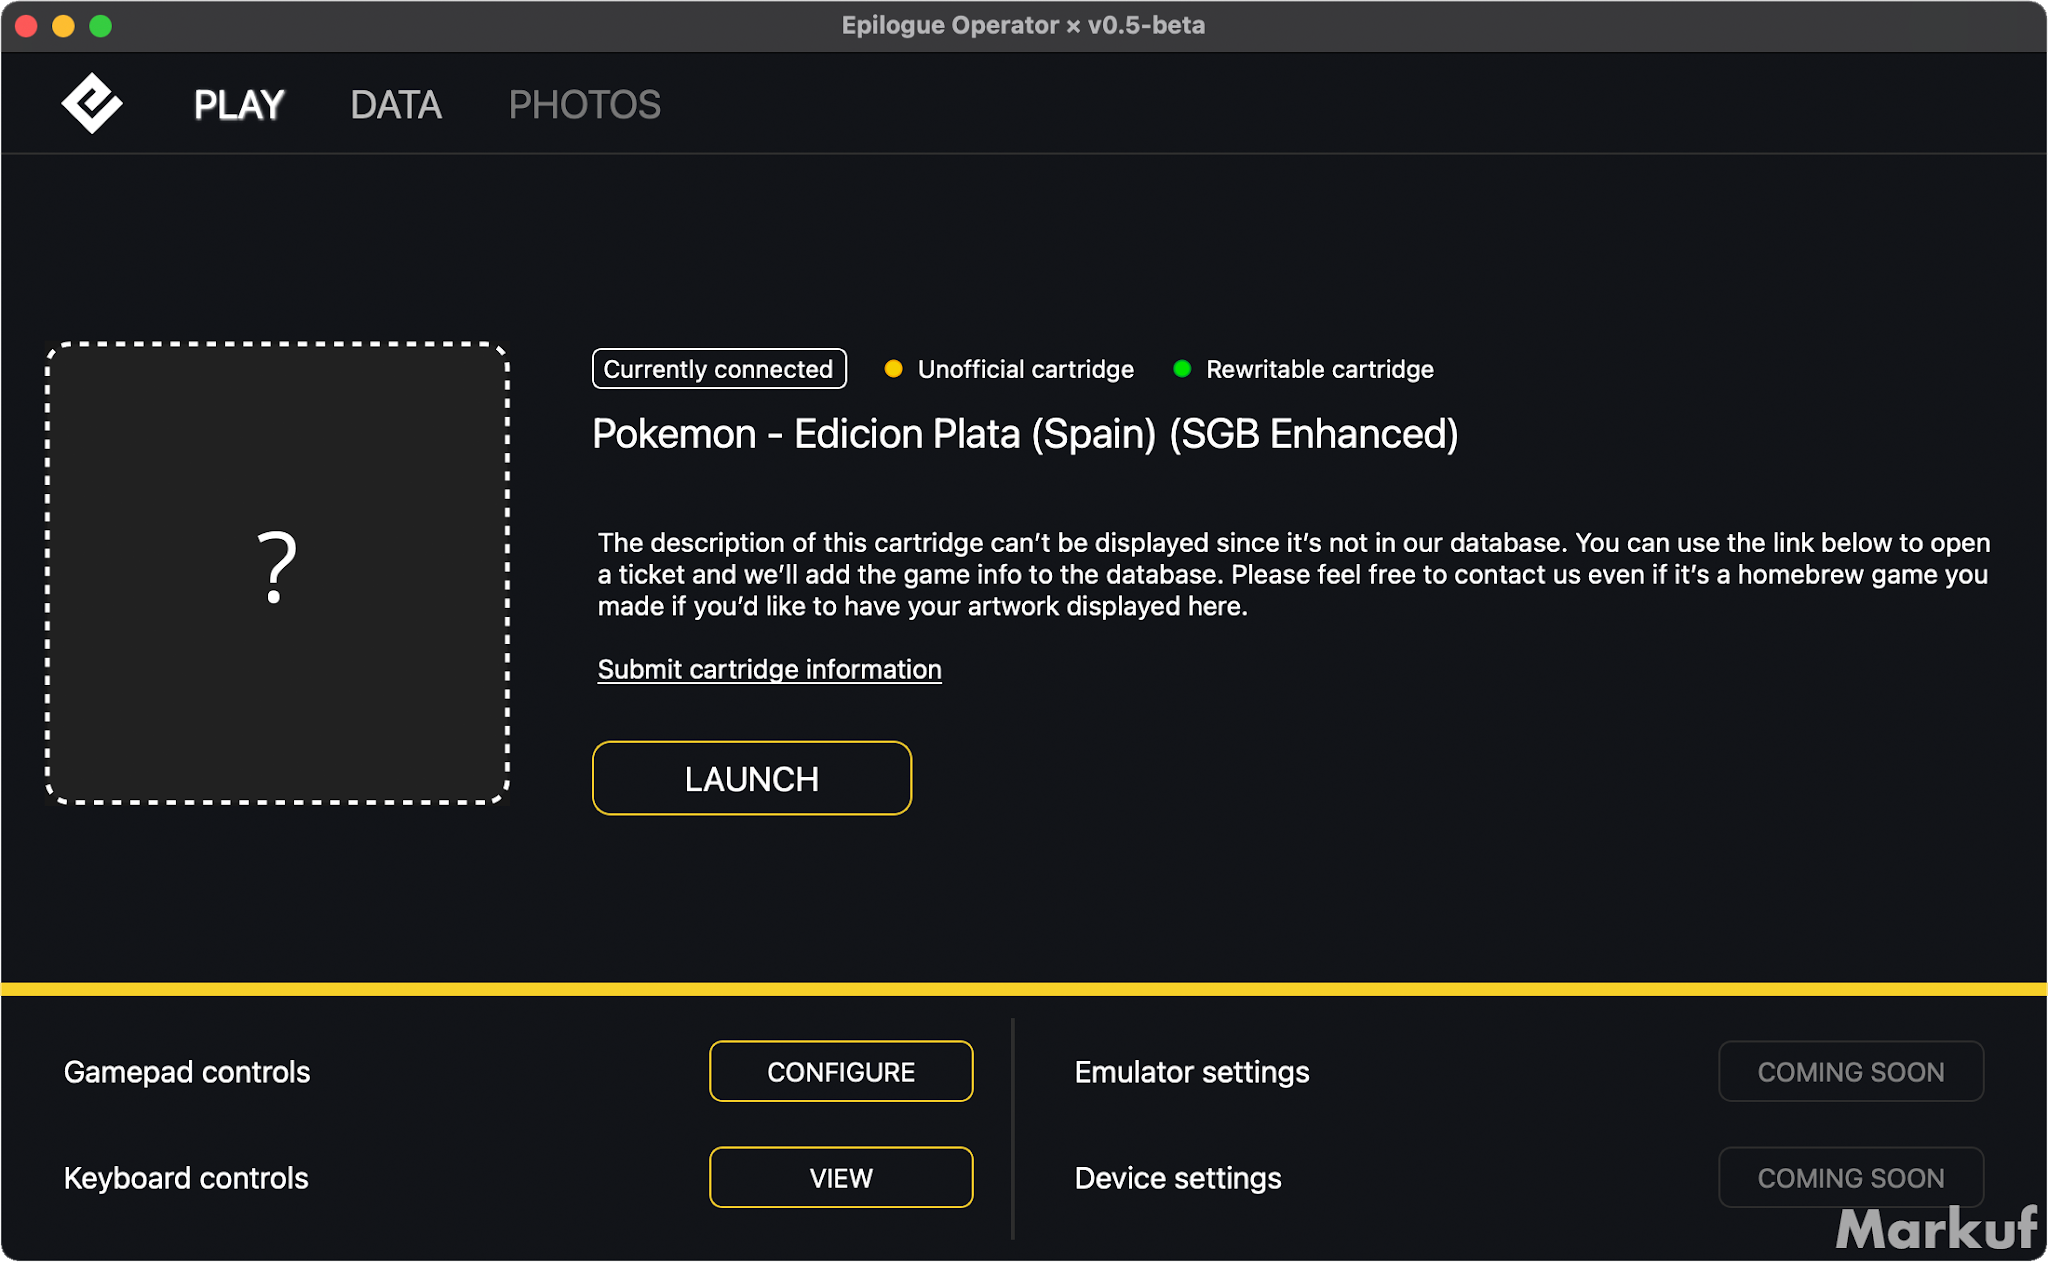
Task: Click Device settings COMING SOON button
Action: pyautogui.click(x=1850, y=1178)
